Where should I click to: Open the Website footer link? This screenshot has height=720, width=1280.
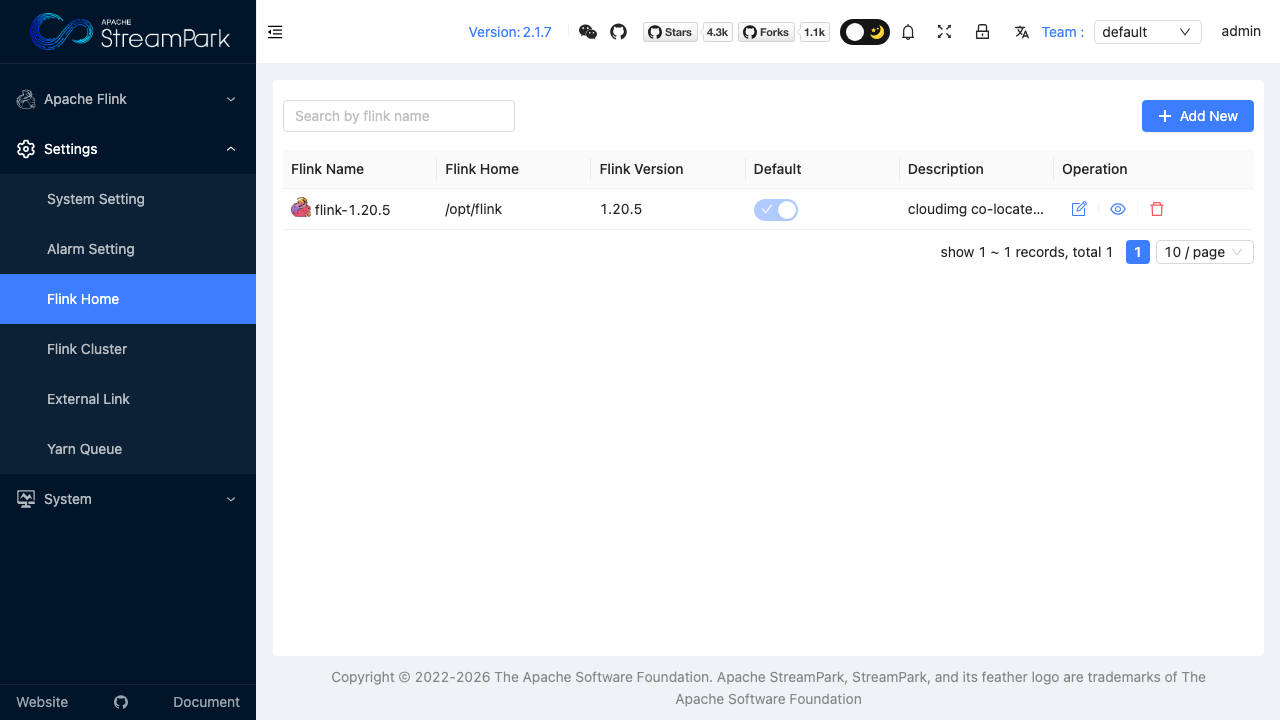[42, 702]
